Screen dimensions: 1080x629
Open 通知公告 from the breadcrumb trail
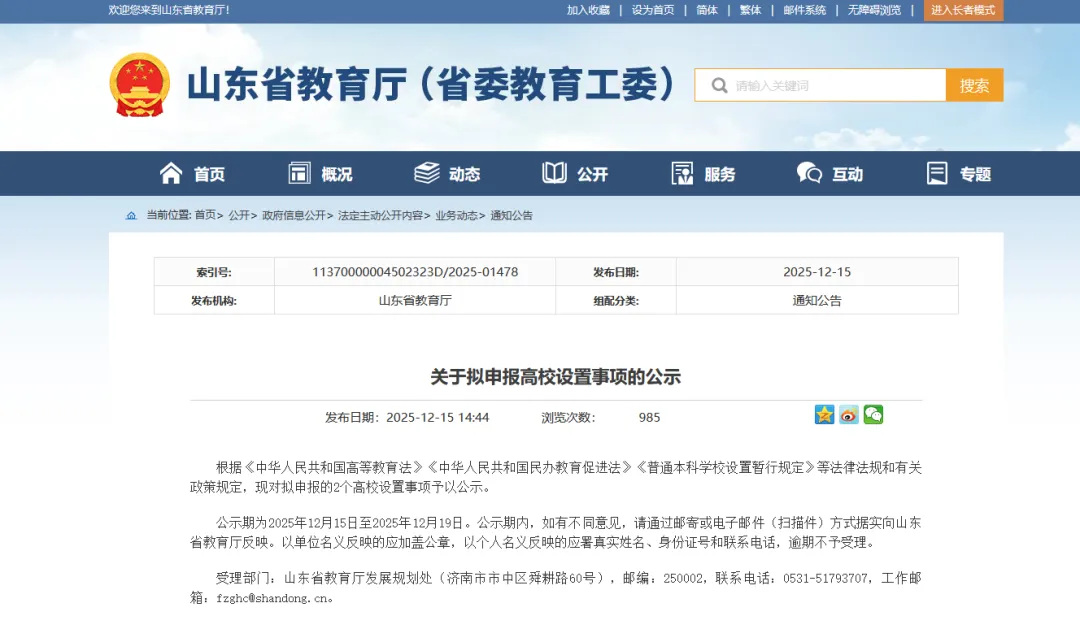[x=510, y=214]
